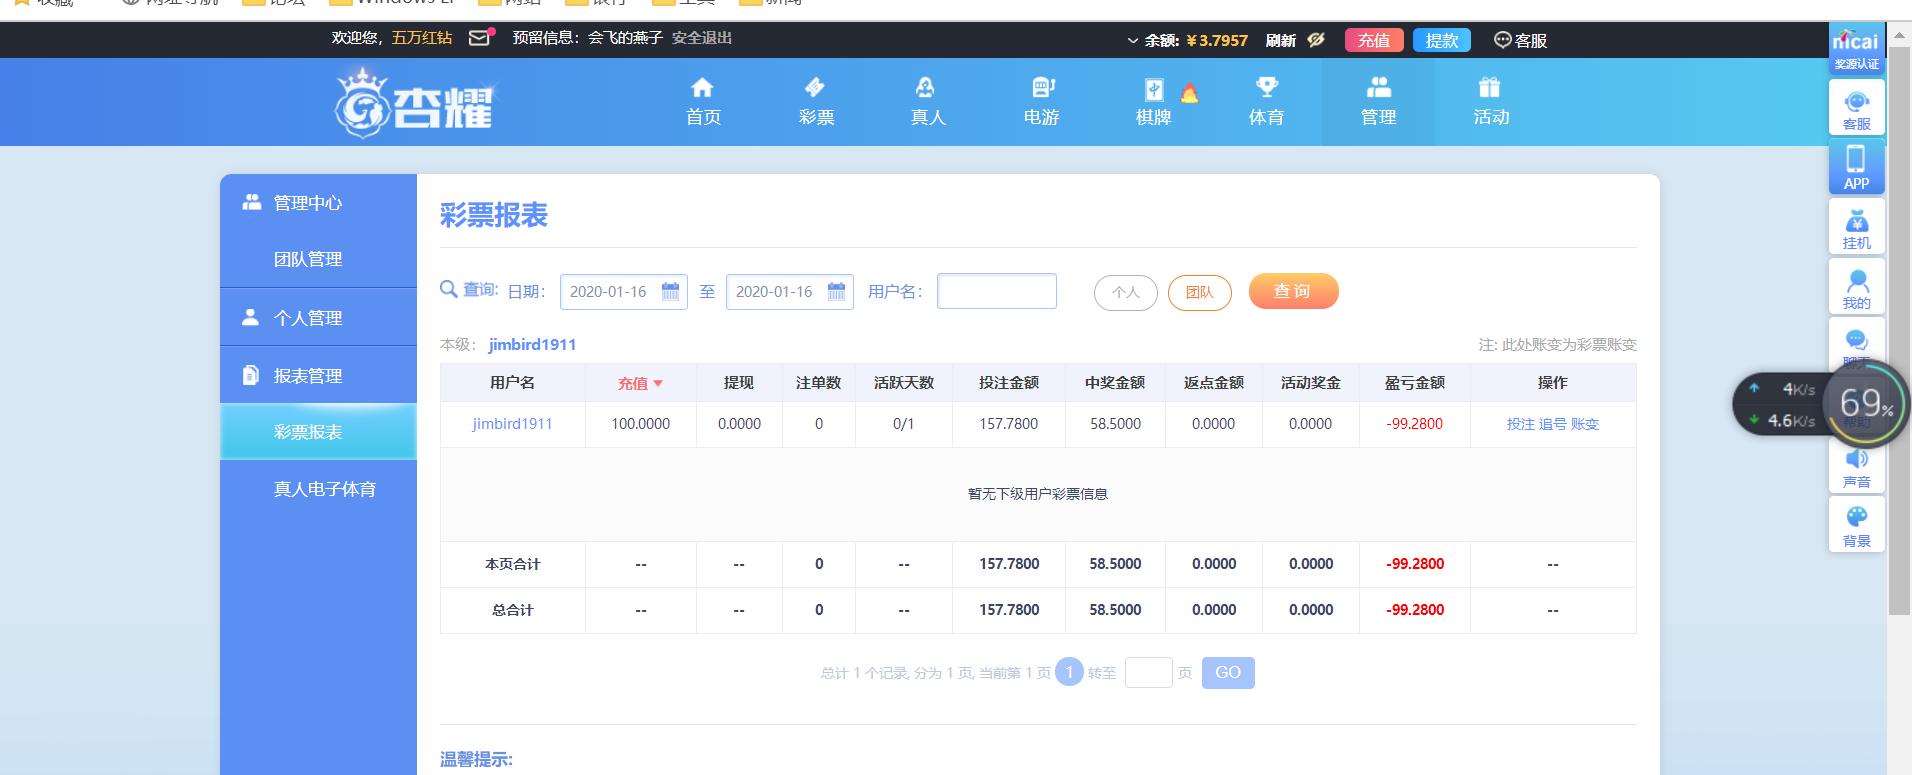
Task: Open the APP download sidebar icon
Action: tap(1856, 167)
